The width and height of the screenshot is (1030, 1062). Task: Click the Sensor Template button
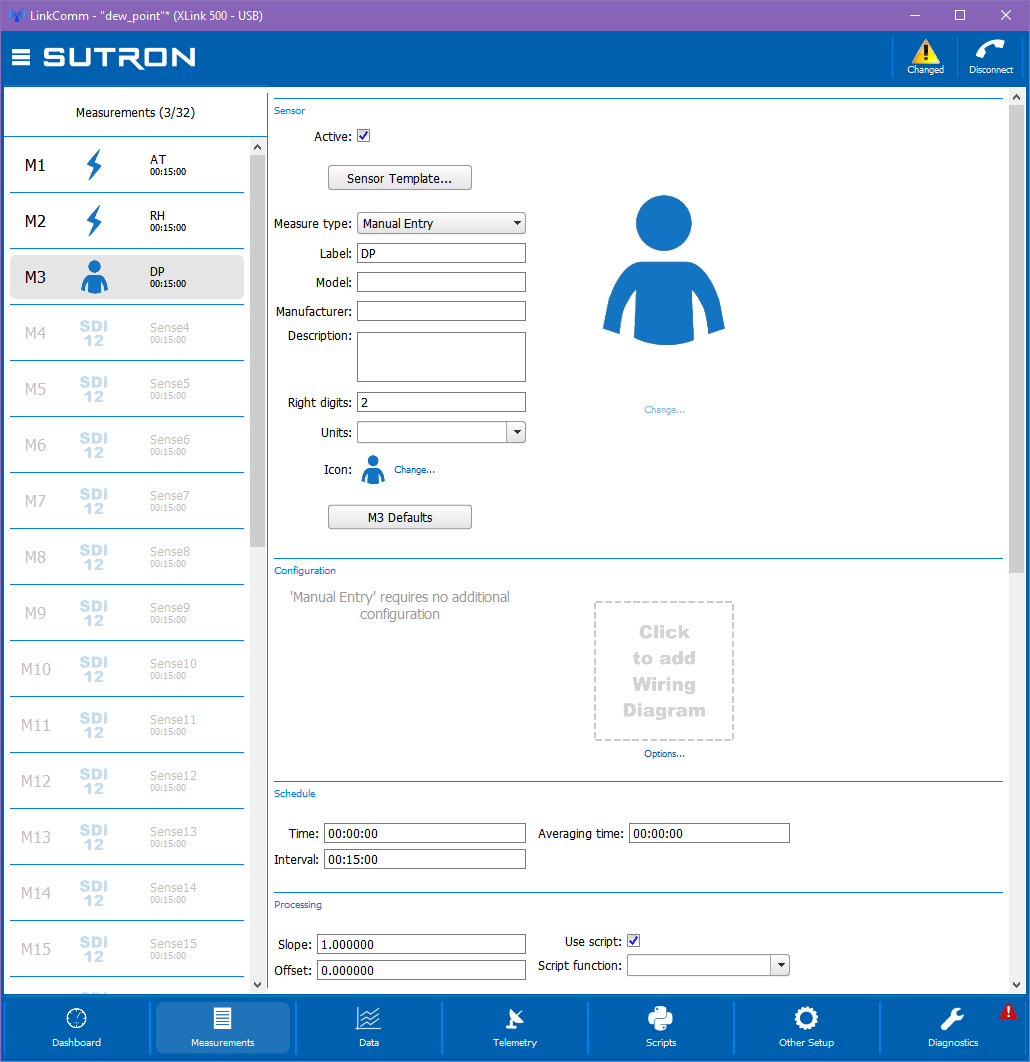coord(400,178)
